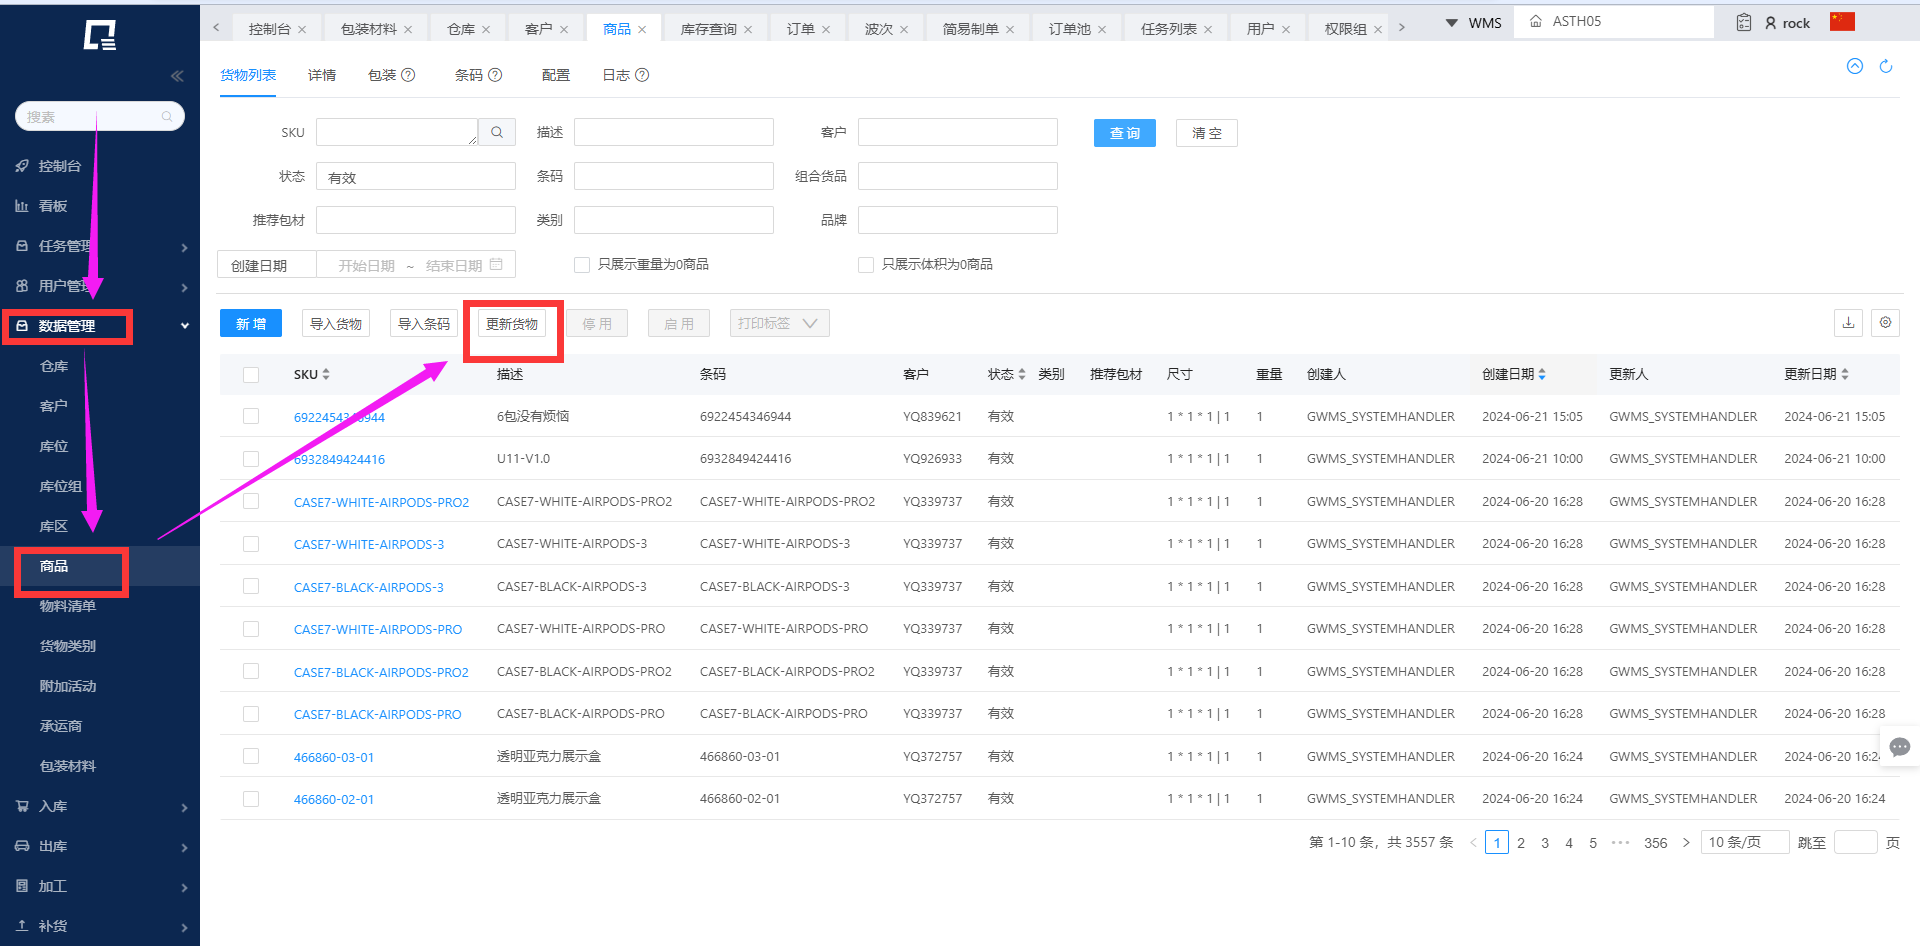The image size is (1920, 946).
Task: Open 仓库 in sidebar
Action: [54, 366]
